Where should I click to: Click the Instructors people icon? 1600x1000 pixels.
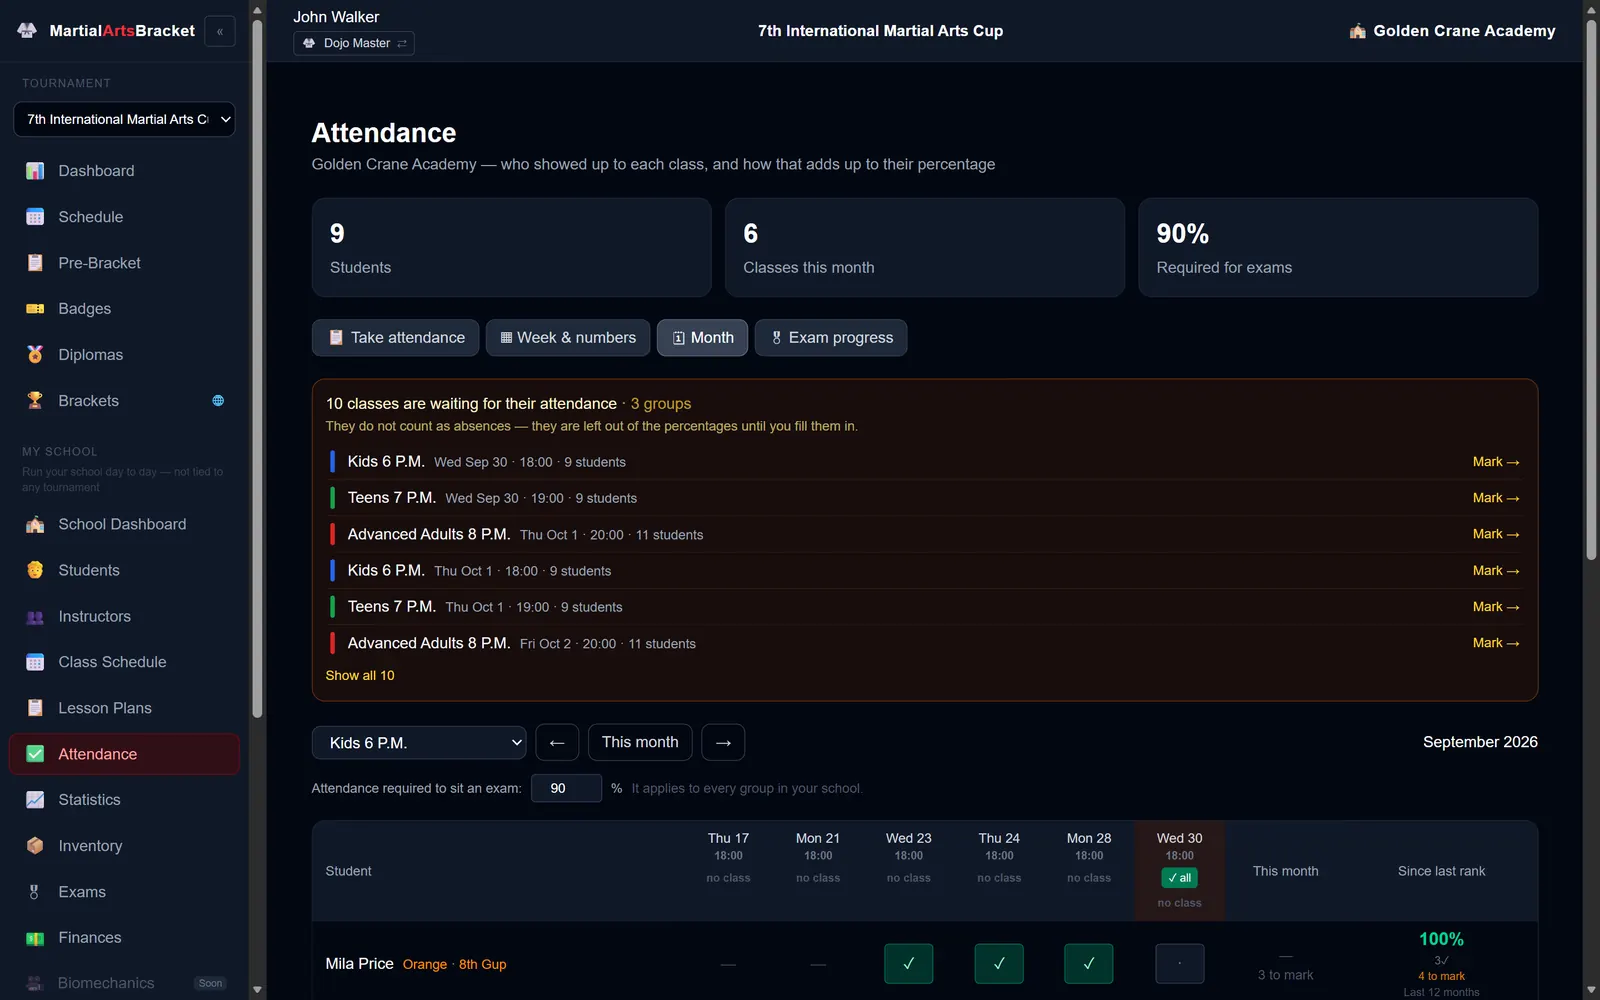pyautogui.click(x=35, y=616)
